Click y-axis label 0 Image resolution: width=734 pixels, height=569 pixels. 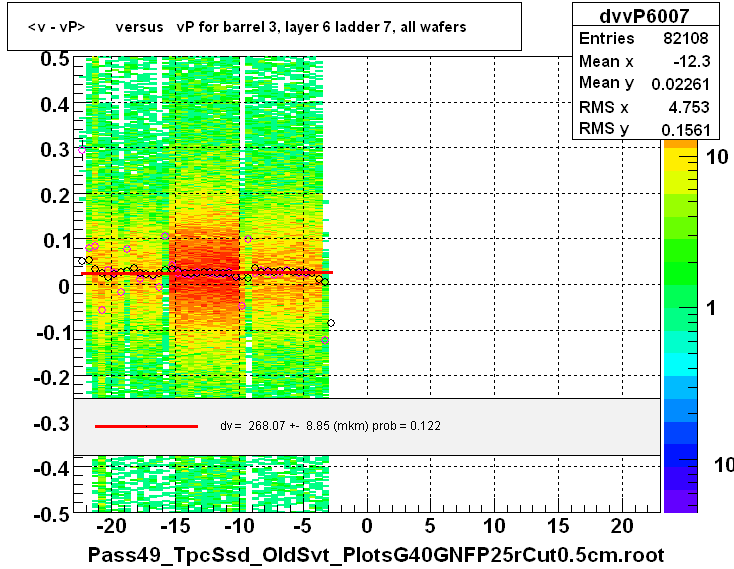(64, 286)
